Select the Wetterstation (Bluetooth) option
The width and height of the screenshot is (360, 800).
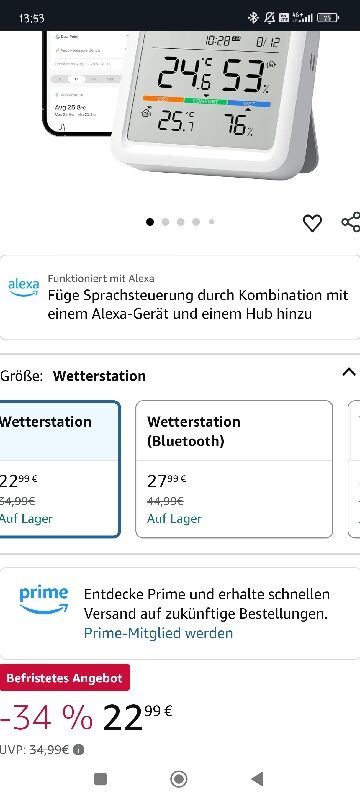(234, 469)
